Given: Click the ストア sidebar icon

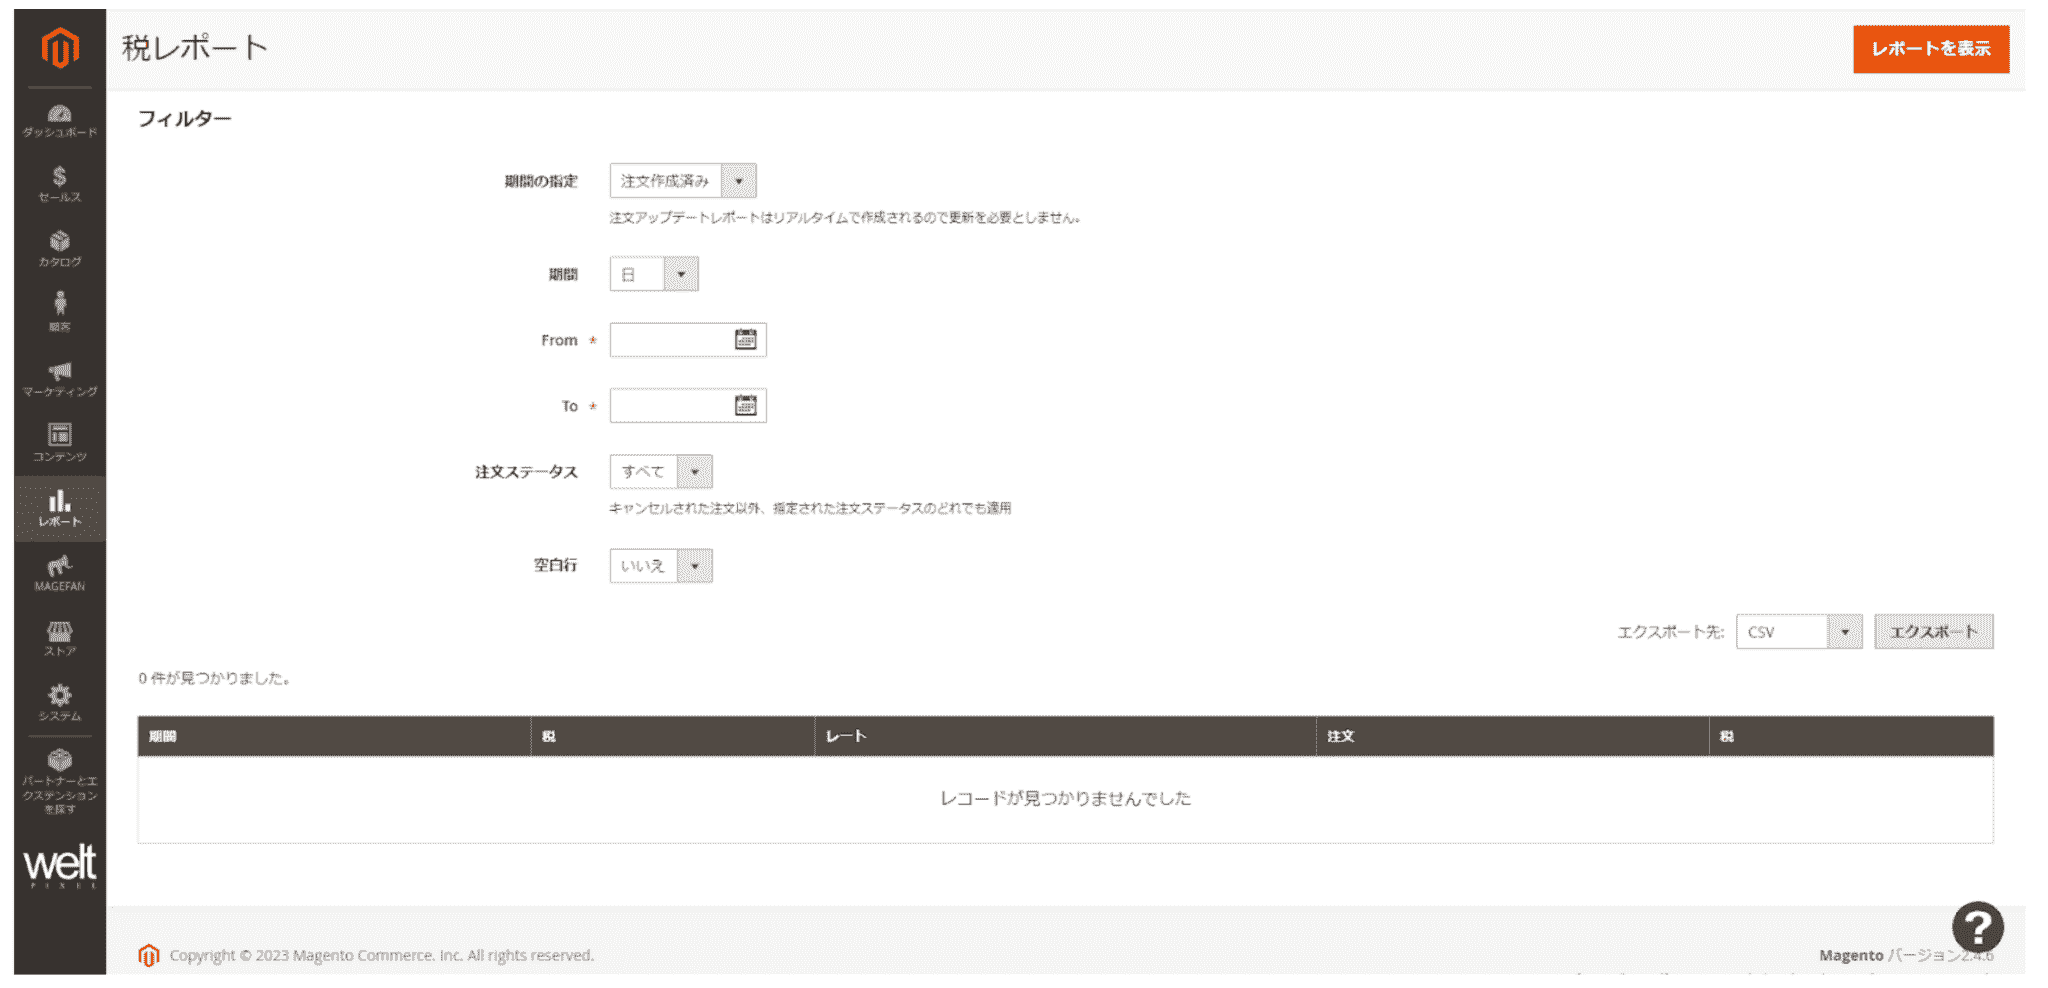Looking at the screenshot, I should click(59, 635).
